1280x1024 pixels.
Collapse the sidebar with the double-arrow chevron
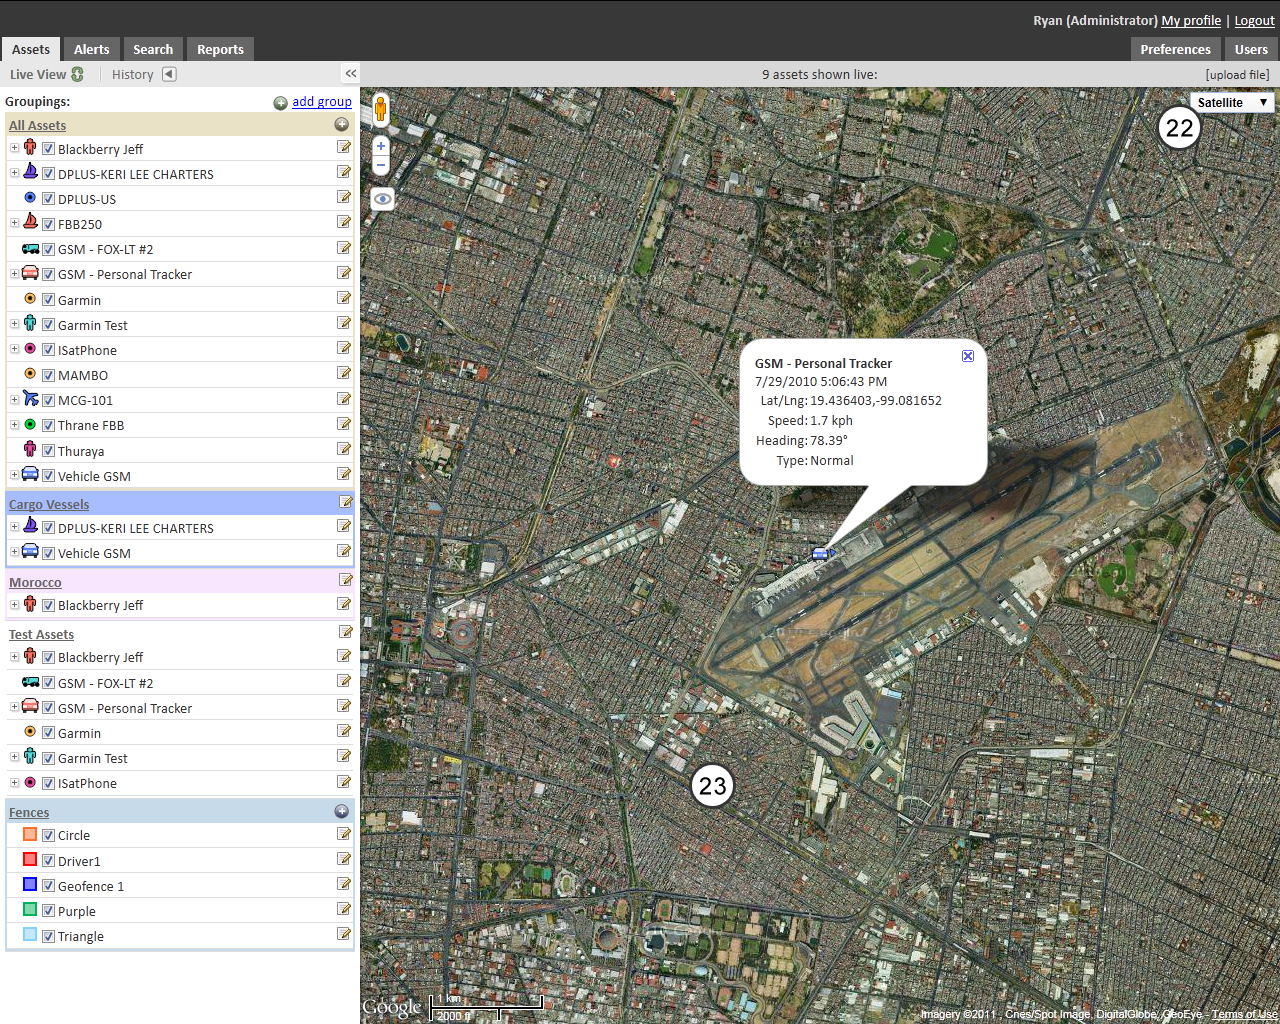[350, 73]
